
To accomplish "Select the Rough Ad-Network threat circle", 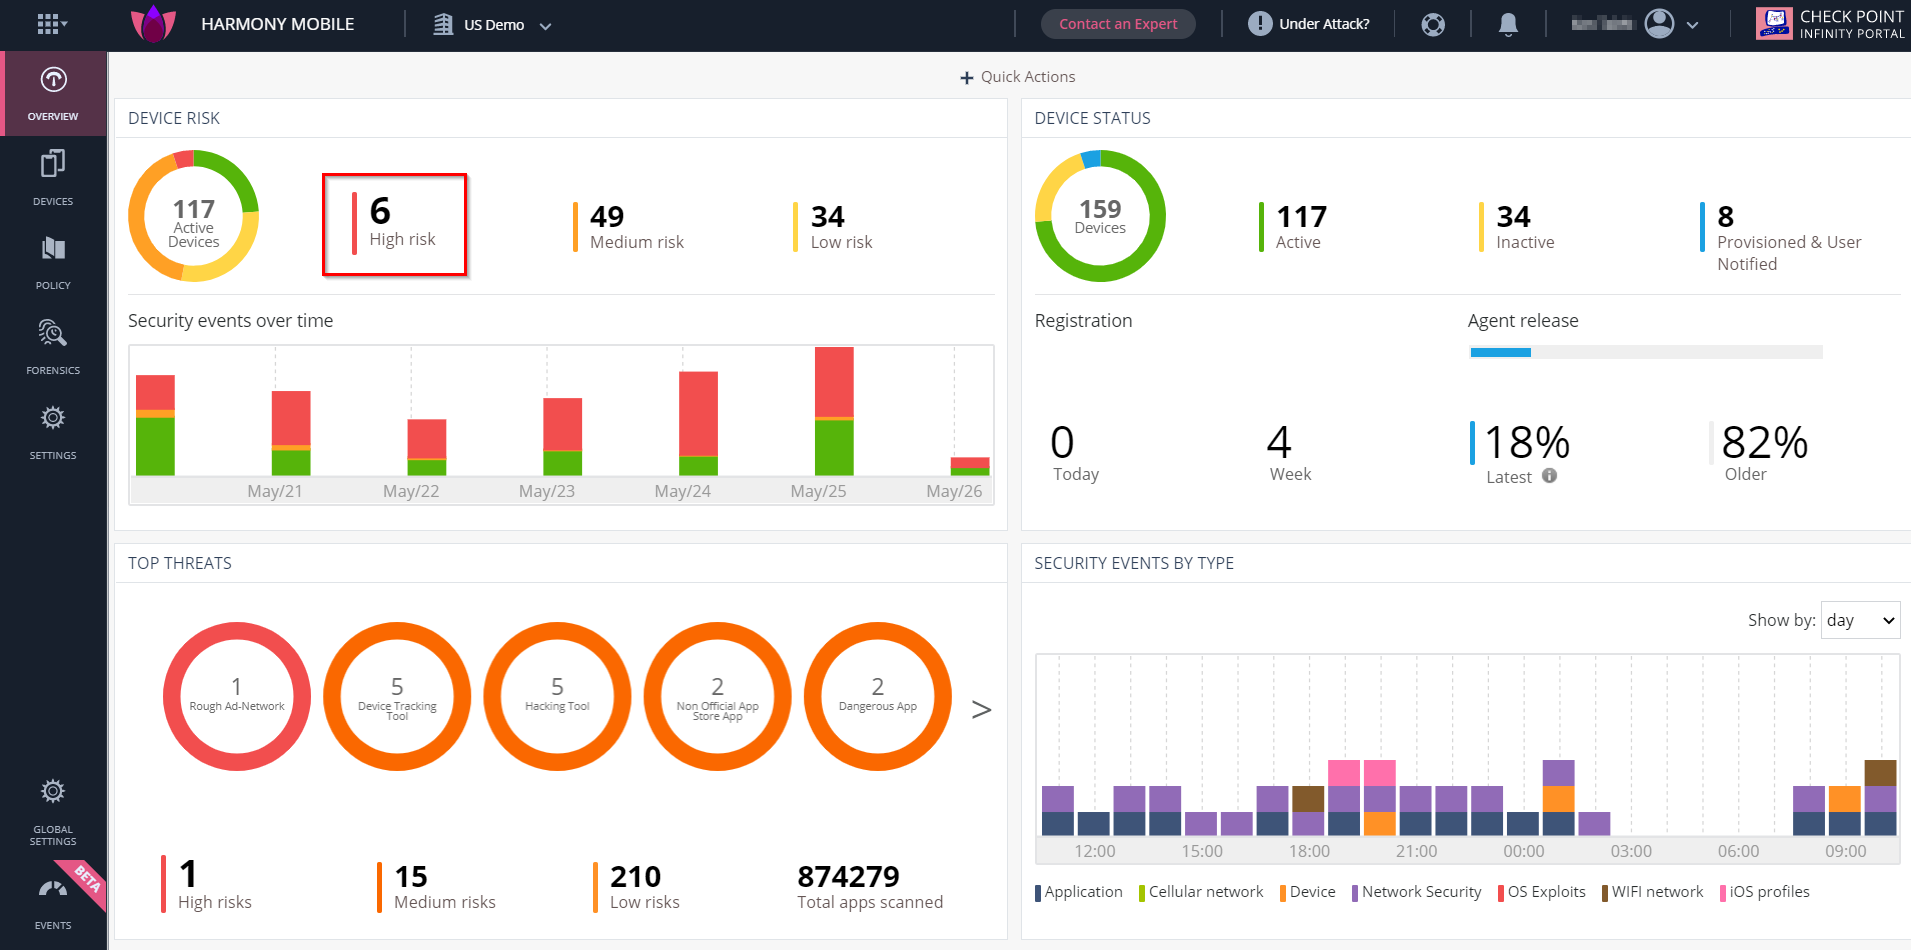I will click(237, 697).
